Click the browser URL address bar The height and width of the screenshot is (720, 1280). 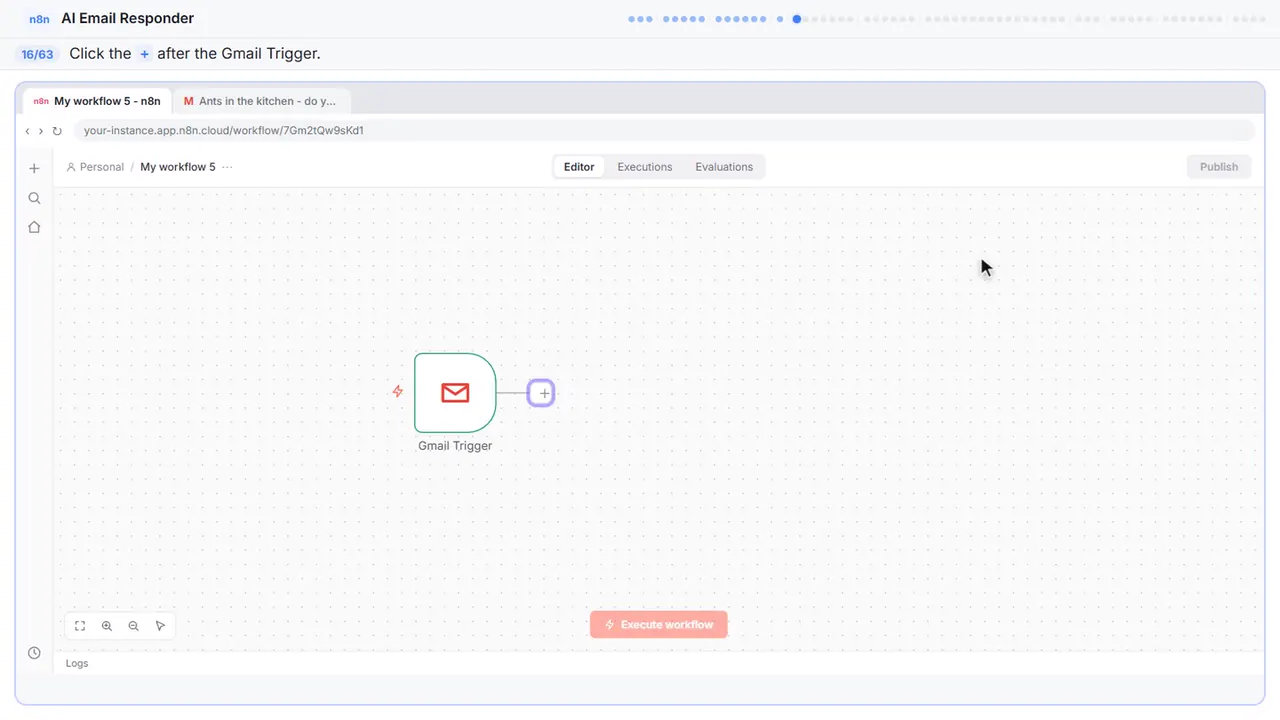coord(664,131)
